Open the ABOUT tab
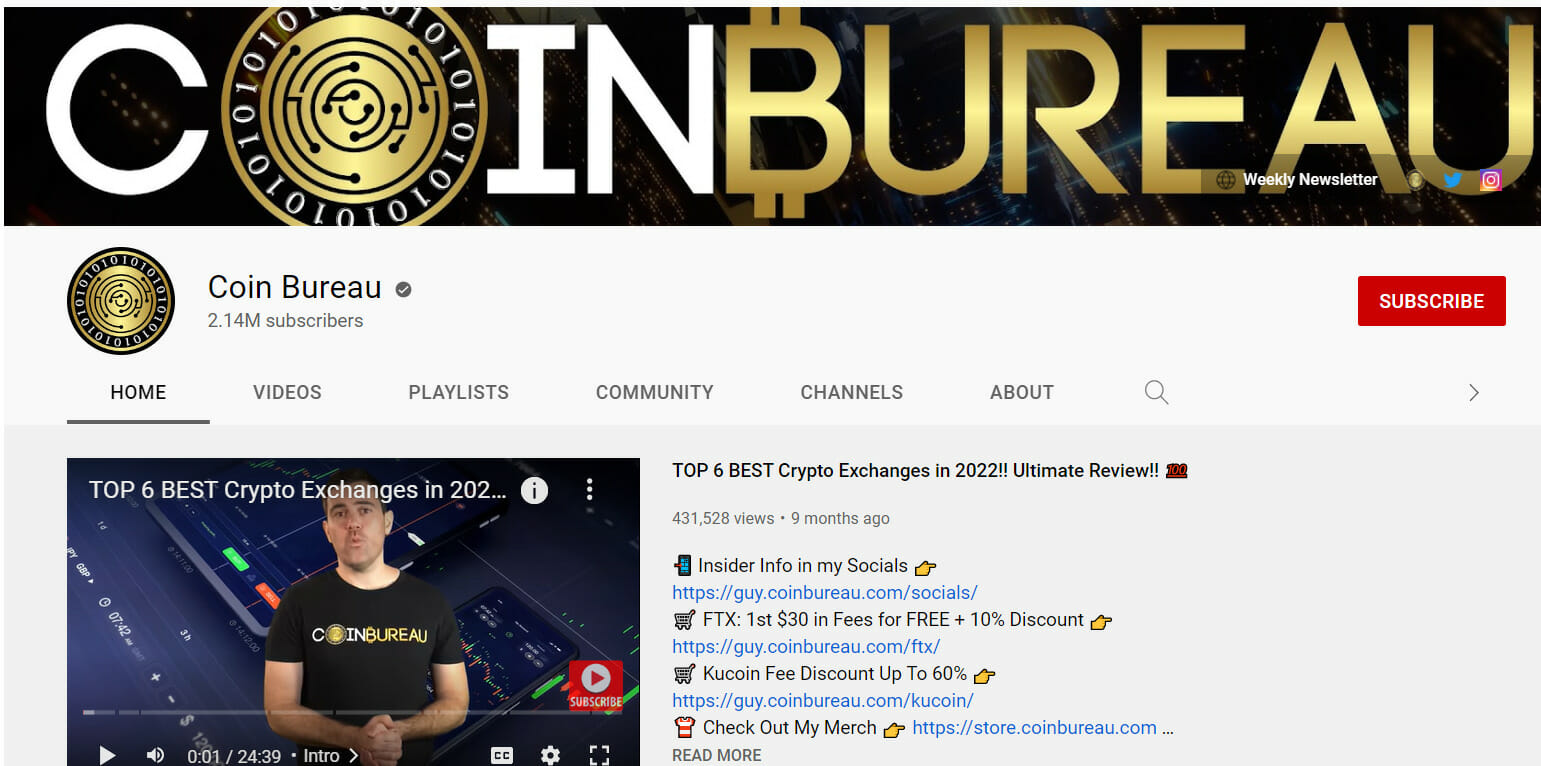 coord(1022,392)
